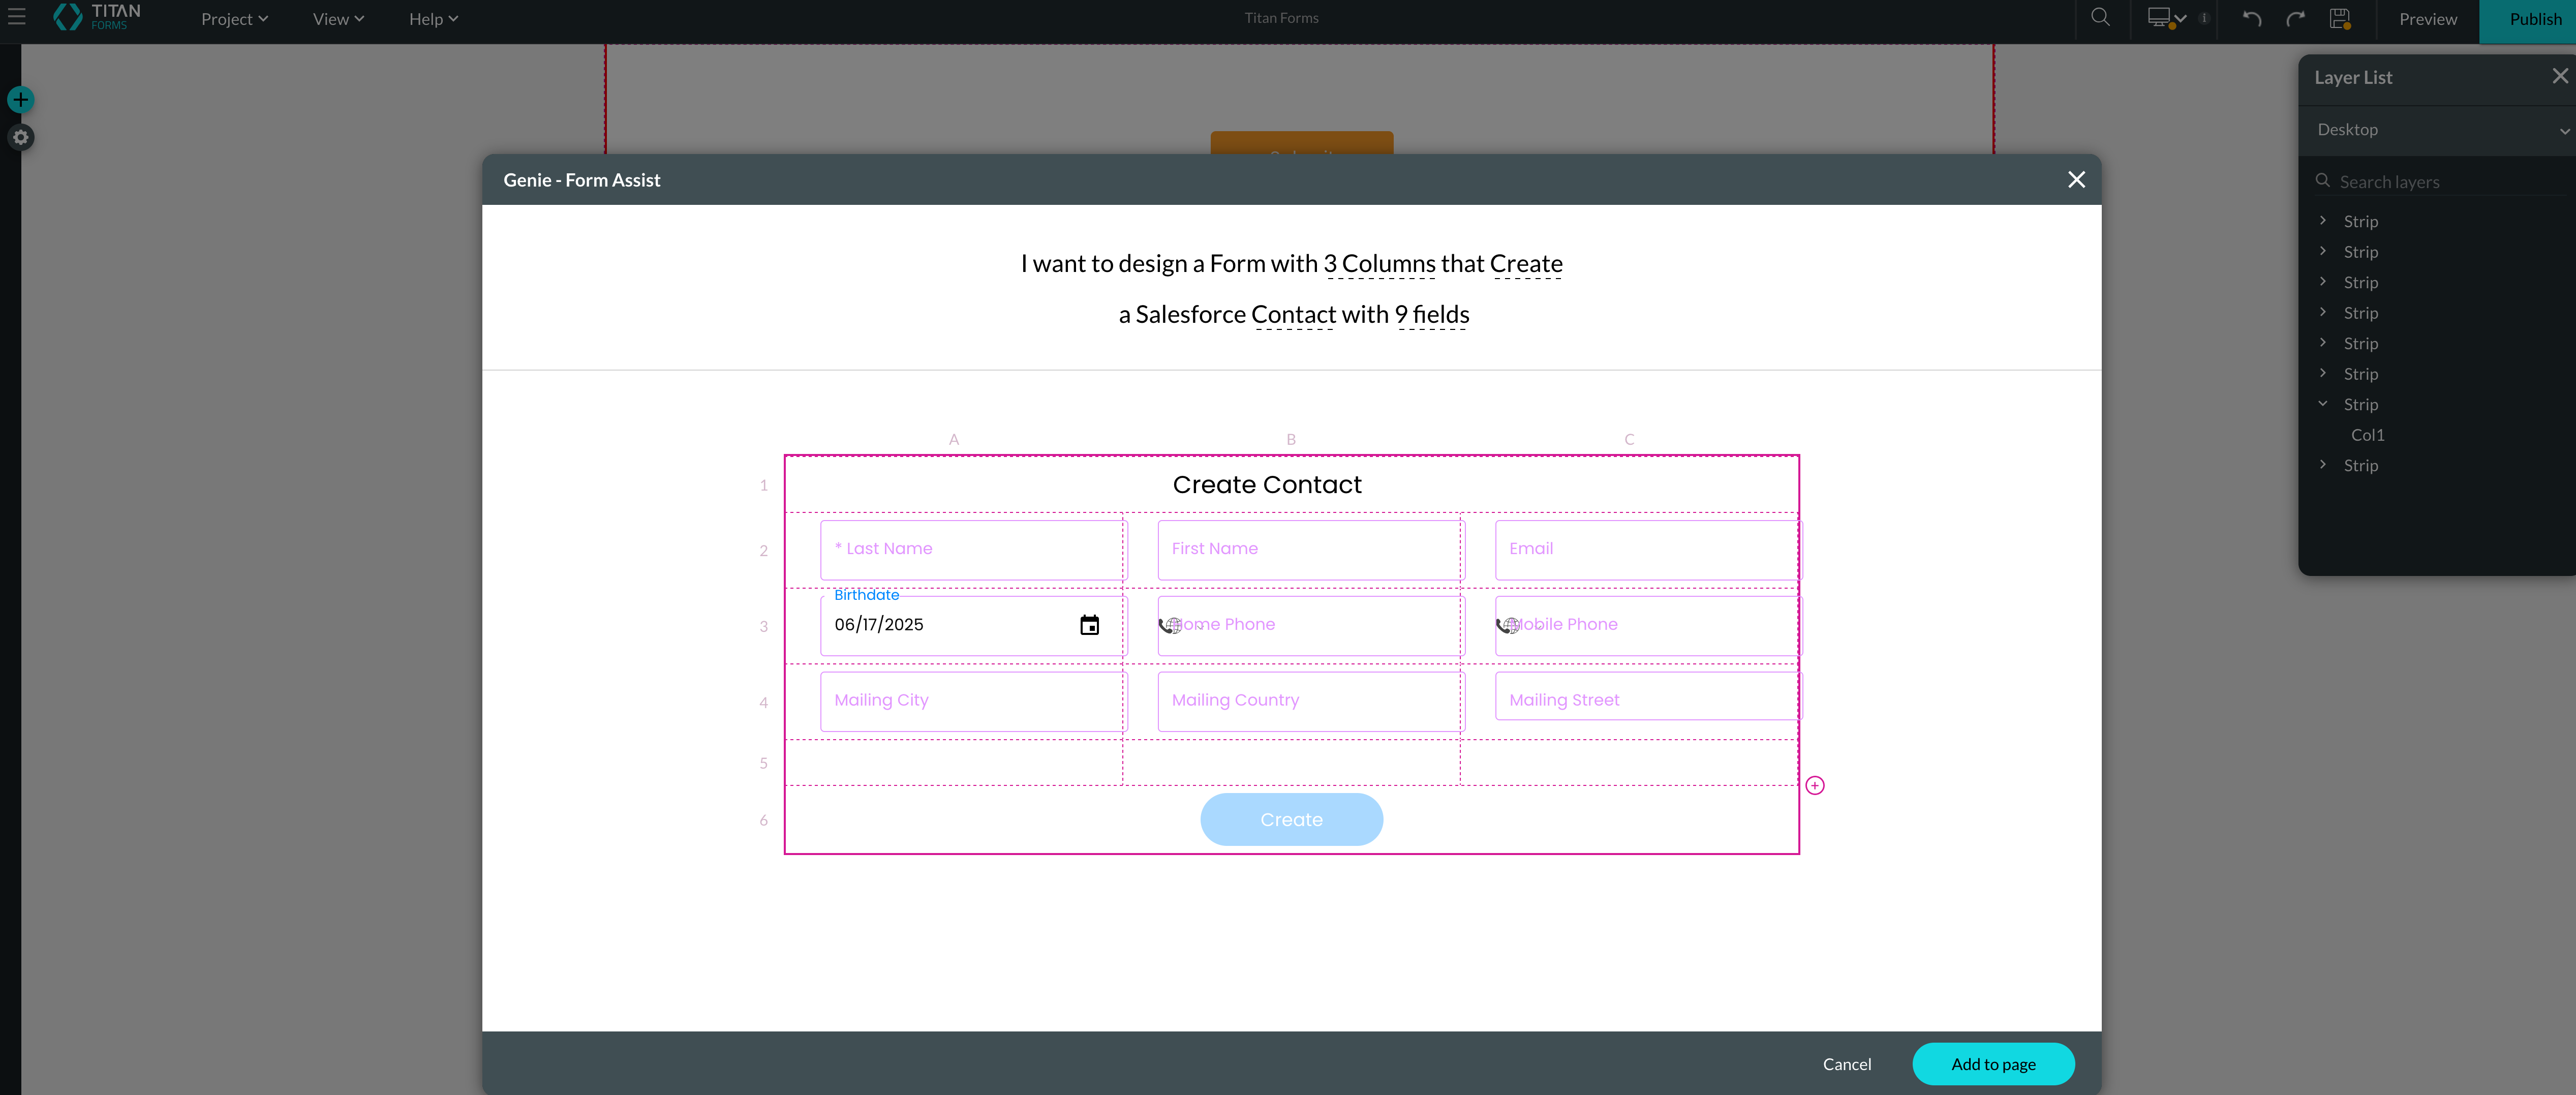Click the redo arrow icon
This screenshot has width=2576, height=1095.
[x=2295, y=19]
